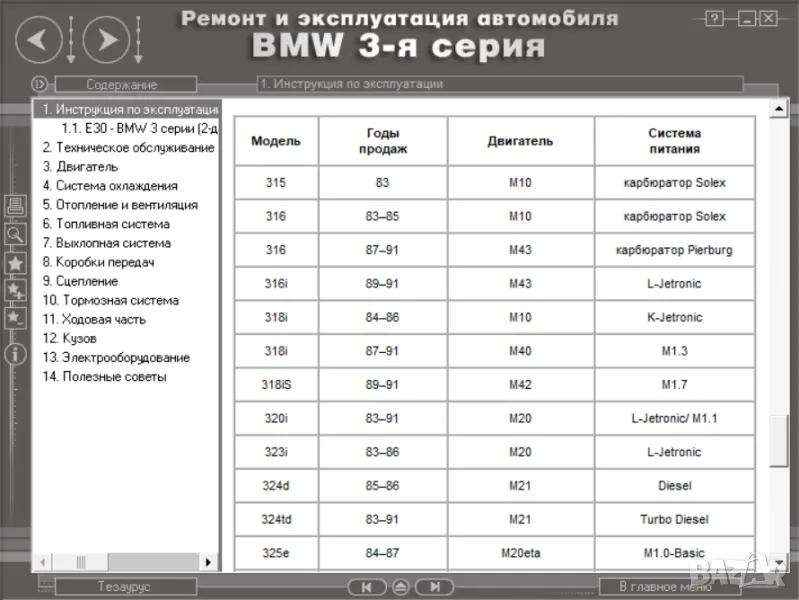Viewport: 799px width, 600px height.
Task: Click the info icon in sidebar
Action: click(15, 353)
